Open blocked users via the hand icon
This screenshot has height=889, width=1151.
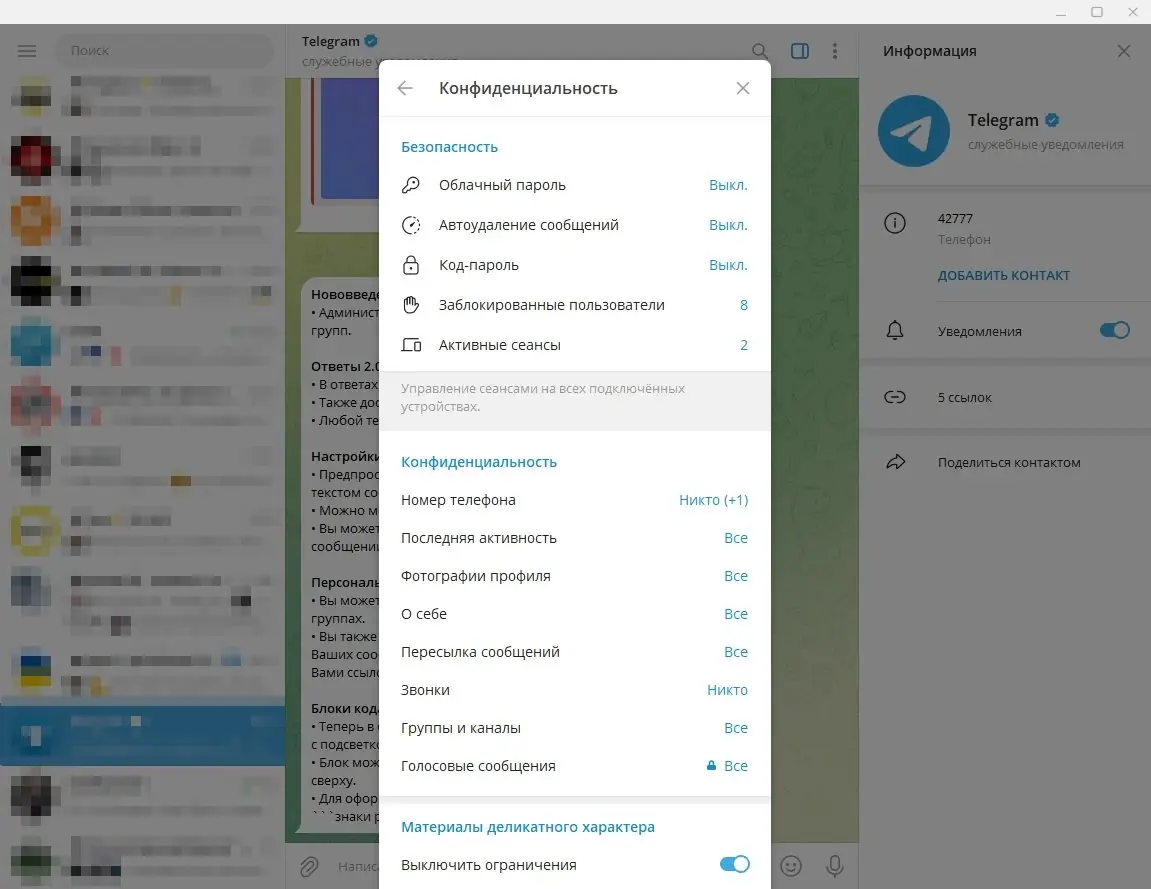pos(411,304)
